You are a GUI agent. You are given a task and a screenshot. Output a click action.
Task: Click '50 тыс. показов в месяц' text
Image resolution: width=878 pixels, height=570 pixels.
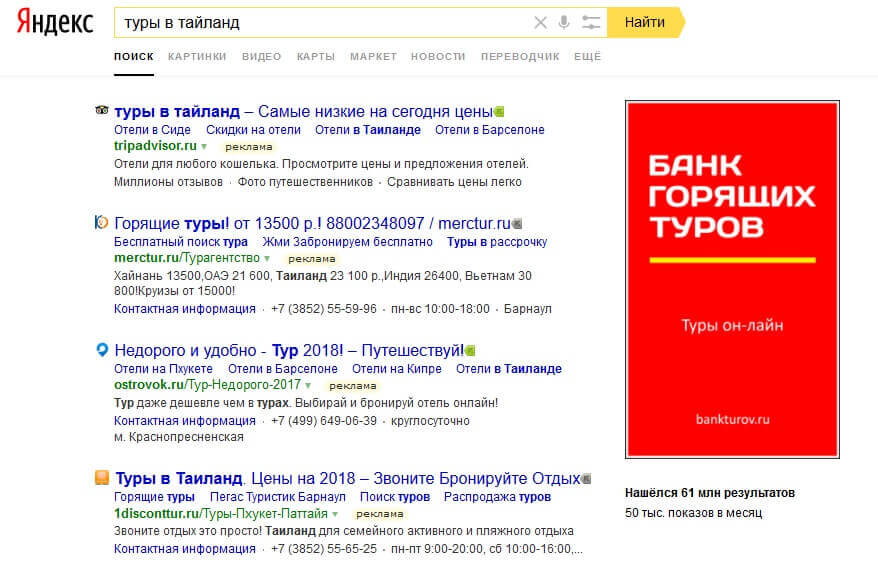click(693, 513)
